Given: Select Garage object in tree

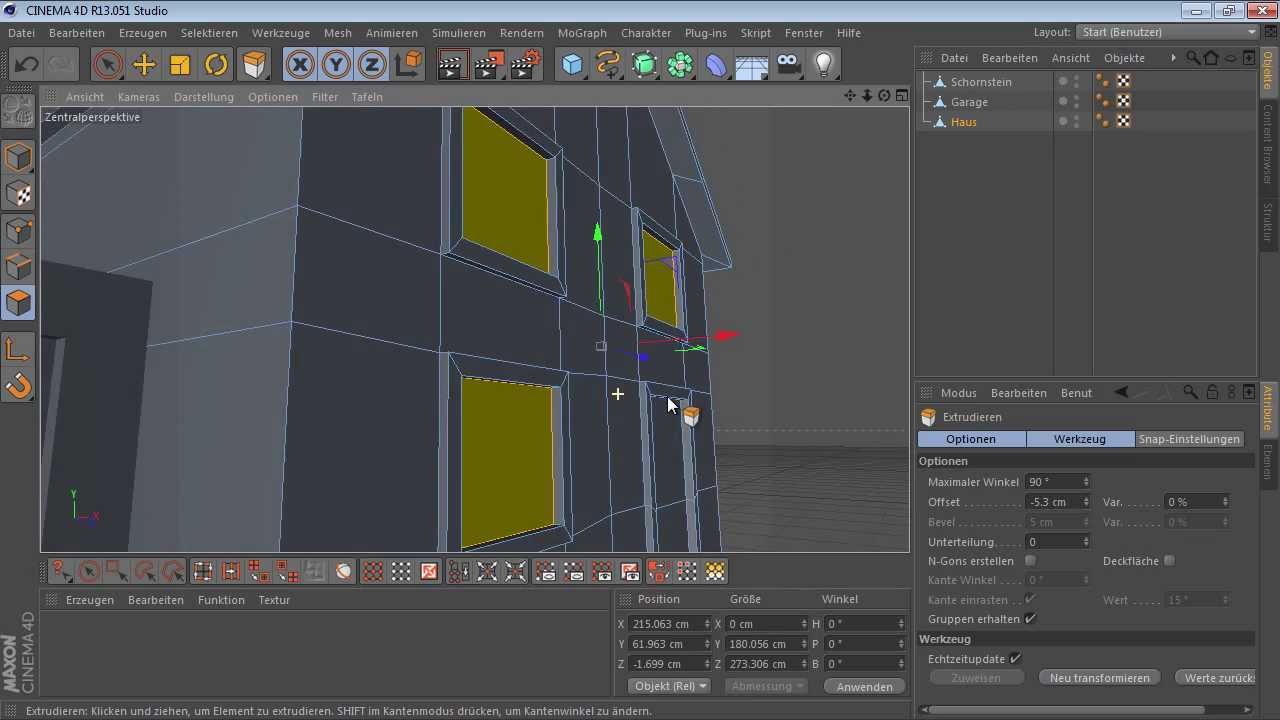Looking at the screenshot, I should tap(969, 102).
